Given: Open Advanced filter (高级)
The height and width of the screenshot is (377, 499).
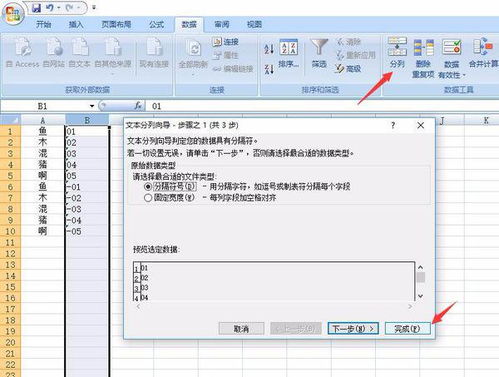Looking at the screenshot, I should click(x=348, y=69).
